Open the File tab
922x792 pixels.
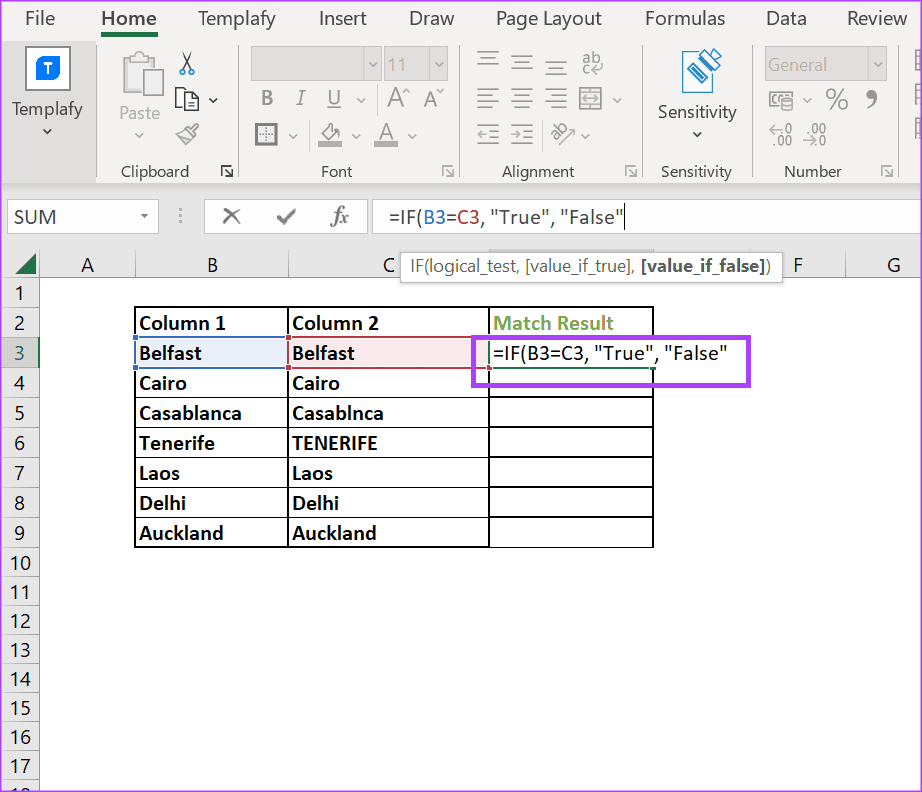[x=40, y=18]
